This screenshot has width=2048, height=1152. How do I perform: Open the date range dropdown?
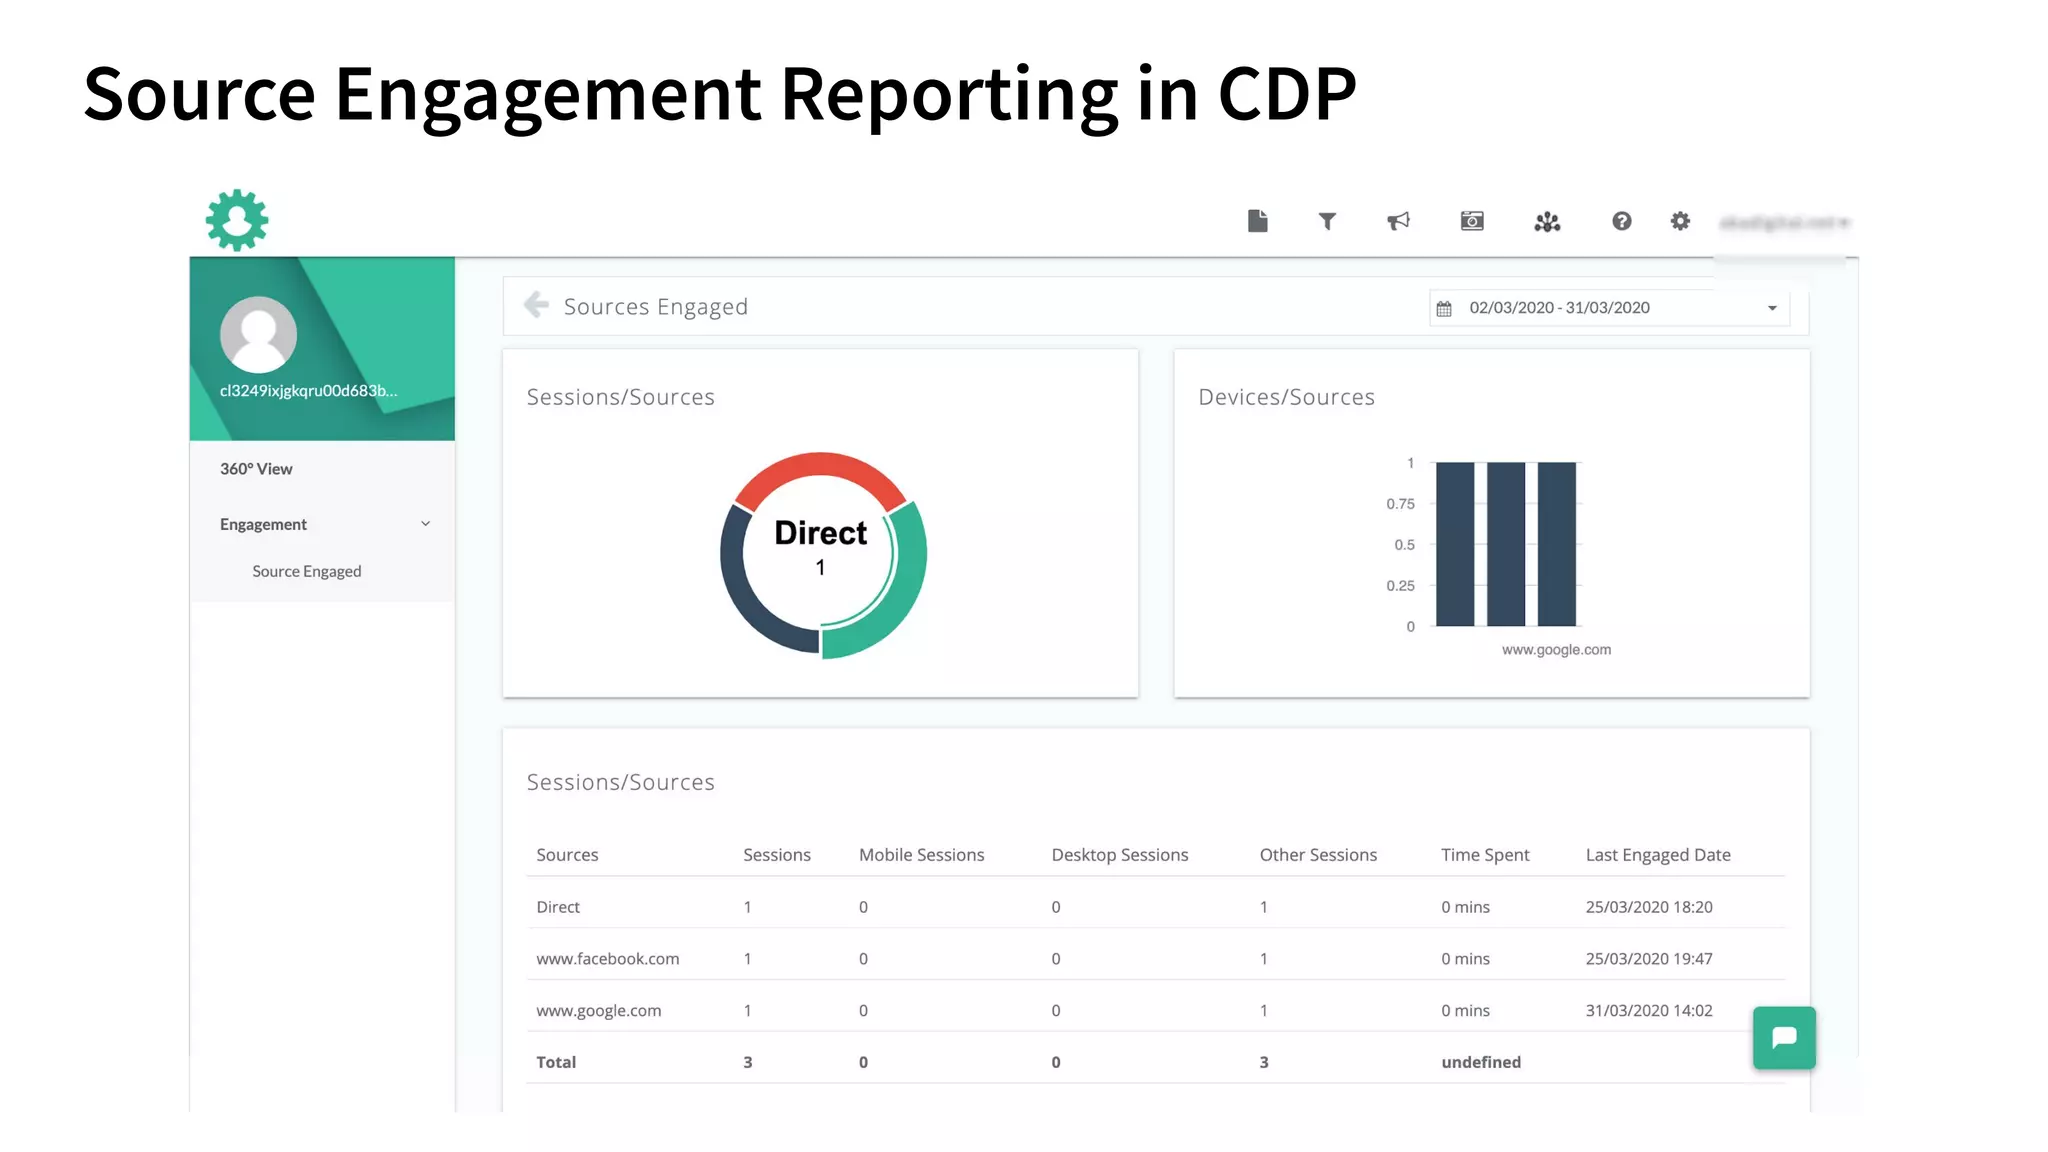(1608, 308)
